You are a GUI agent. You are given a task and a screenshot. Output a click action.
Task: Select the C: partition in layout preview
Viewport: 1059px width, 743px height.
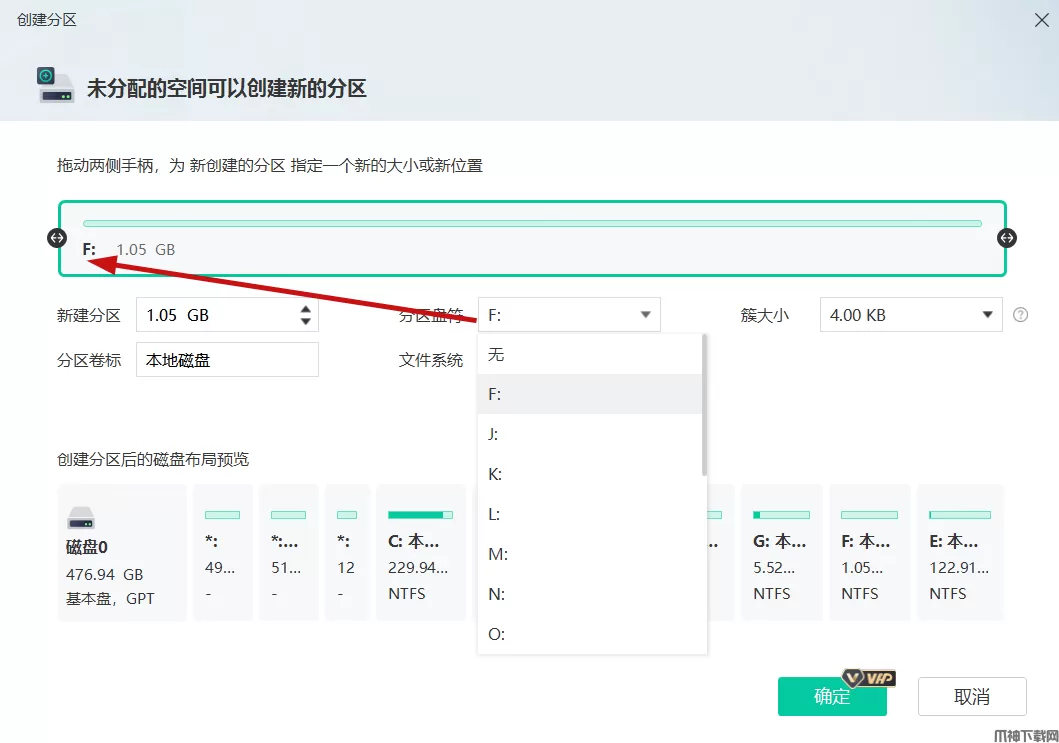click(419, 553)
